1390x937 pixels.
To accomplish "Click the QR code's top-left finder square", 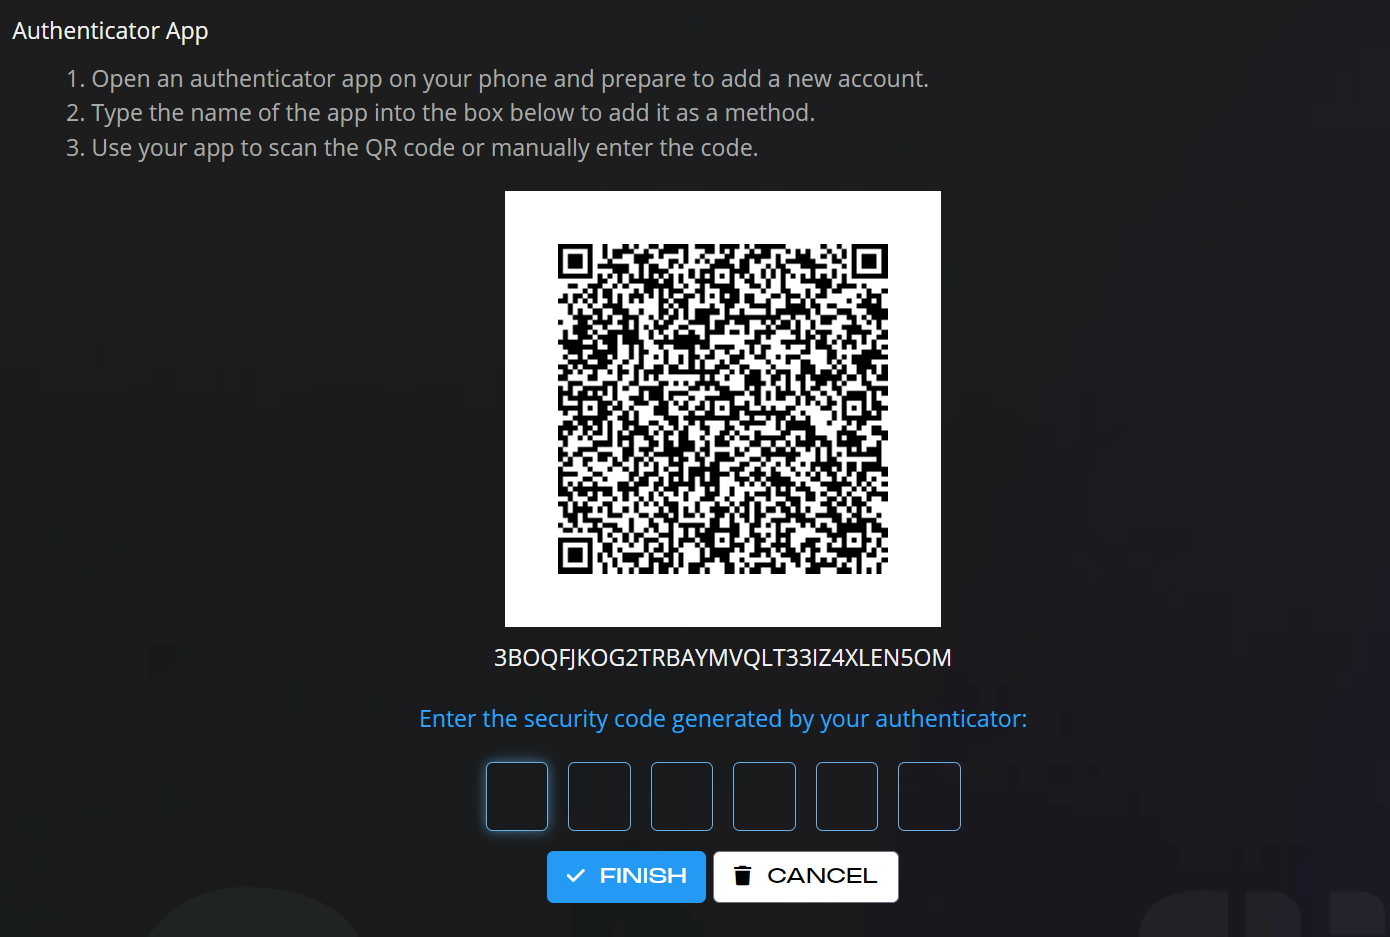I will pyautogui.click(x=575, y=262).
